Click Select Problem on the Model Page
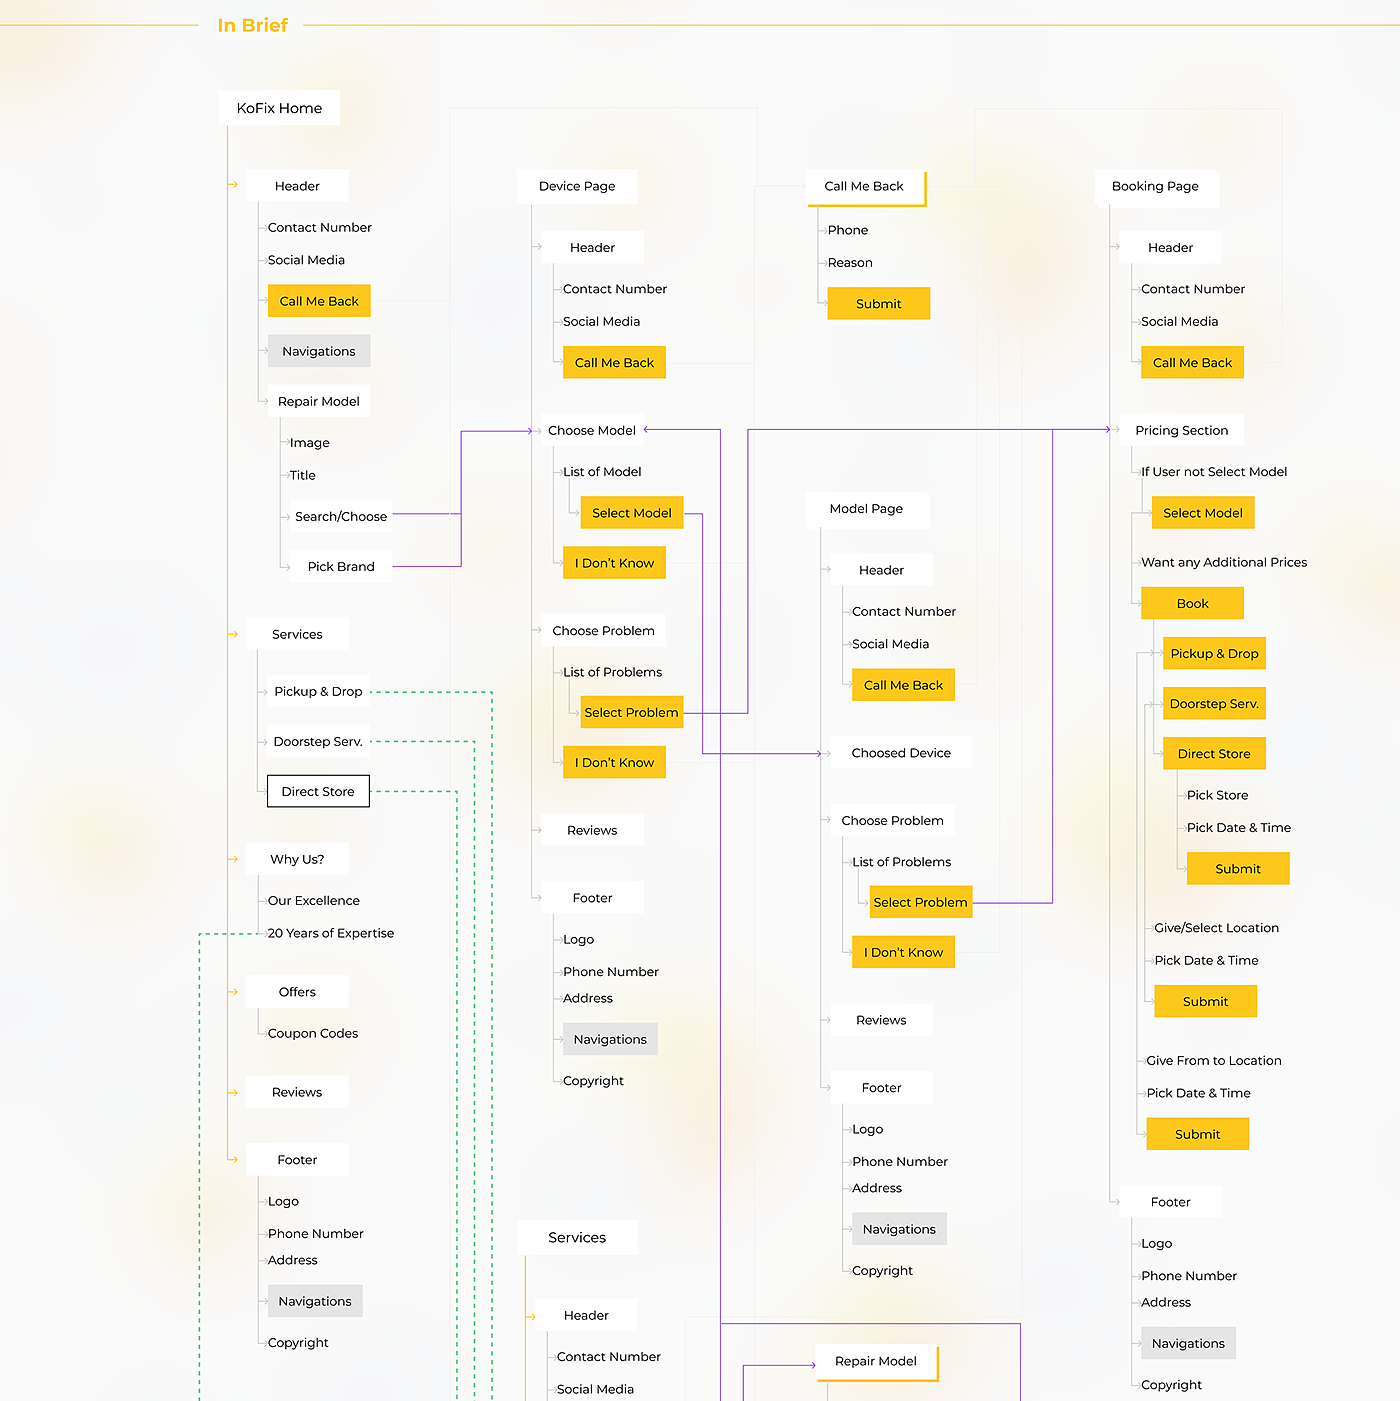Screen dimensions: 1400x1401 click(920, 902)
